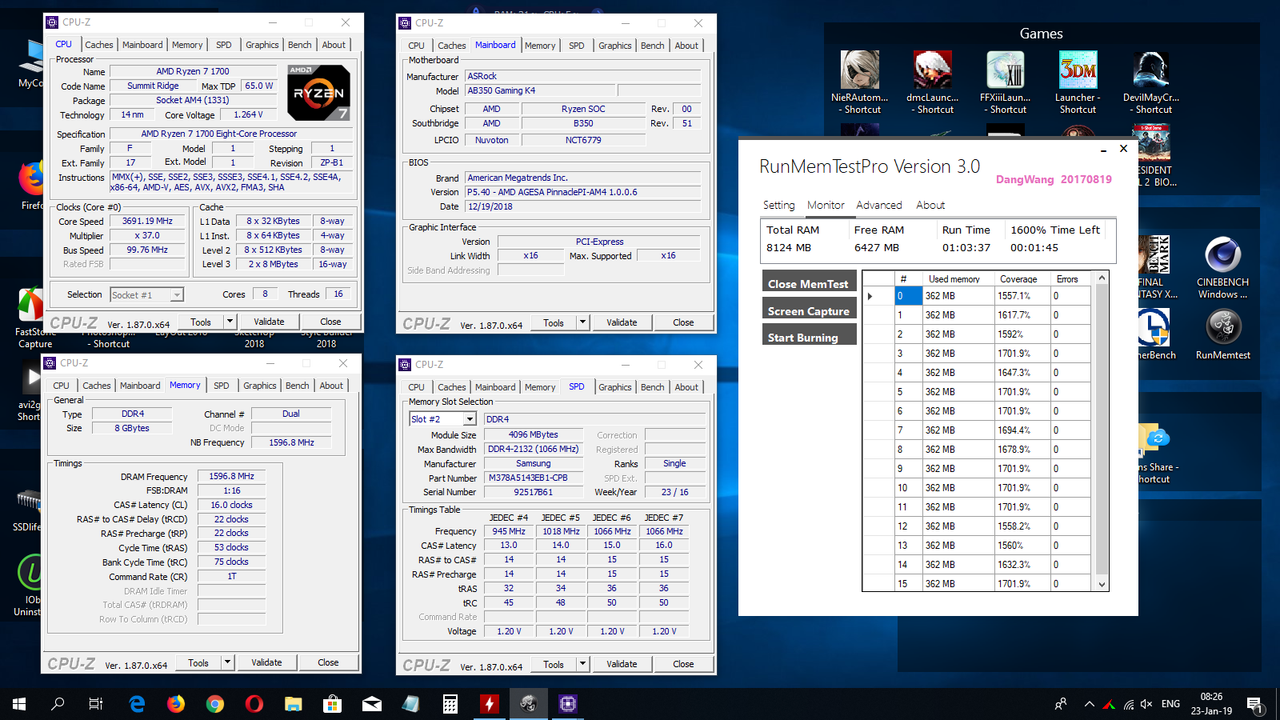Click Validate in Memory CPU-Z window
The height and width of the screenshot is (720, 1280).
[266, 662]
